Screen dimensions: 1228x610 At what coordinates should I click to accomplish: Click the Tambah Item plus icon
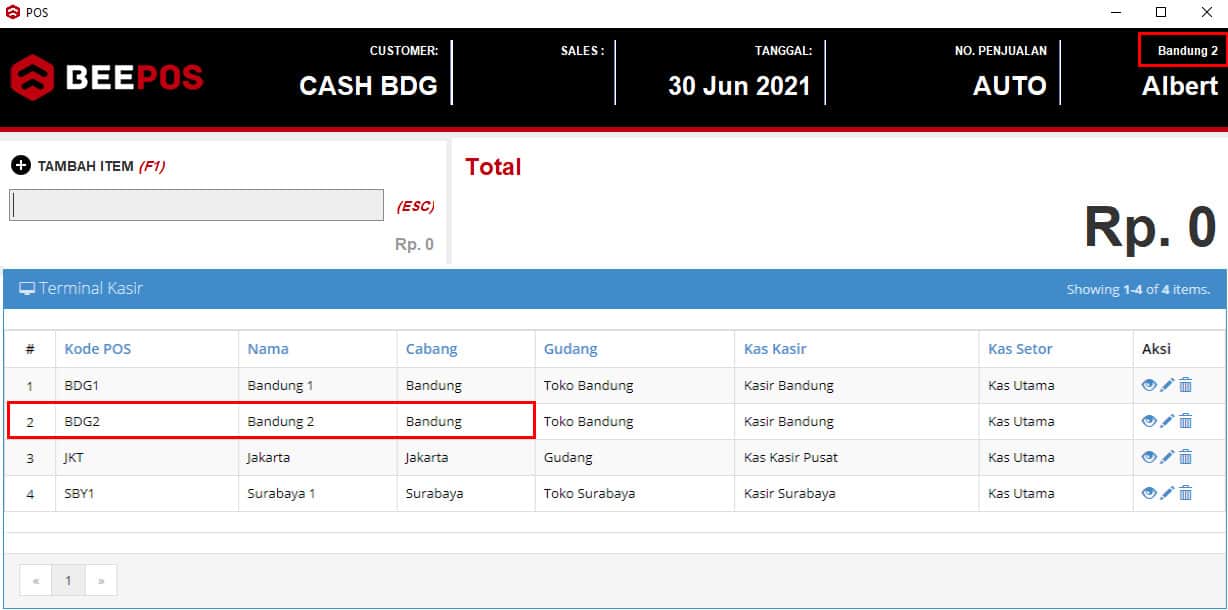point(20,165)
